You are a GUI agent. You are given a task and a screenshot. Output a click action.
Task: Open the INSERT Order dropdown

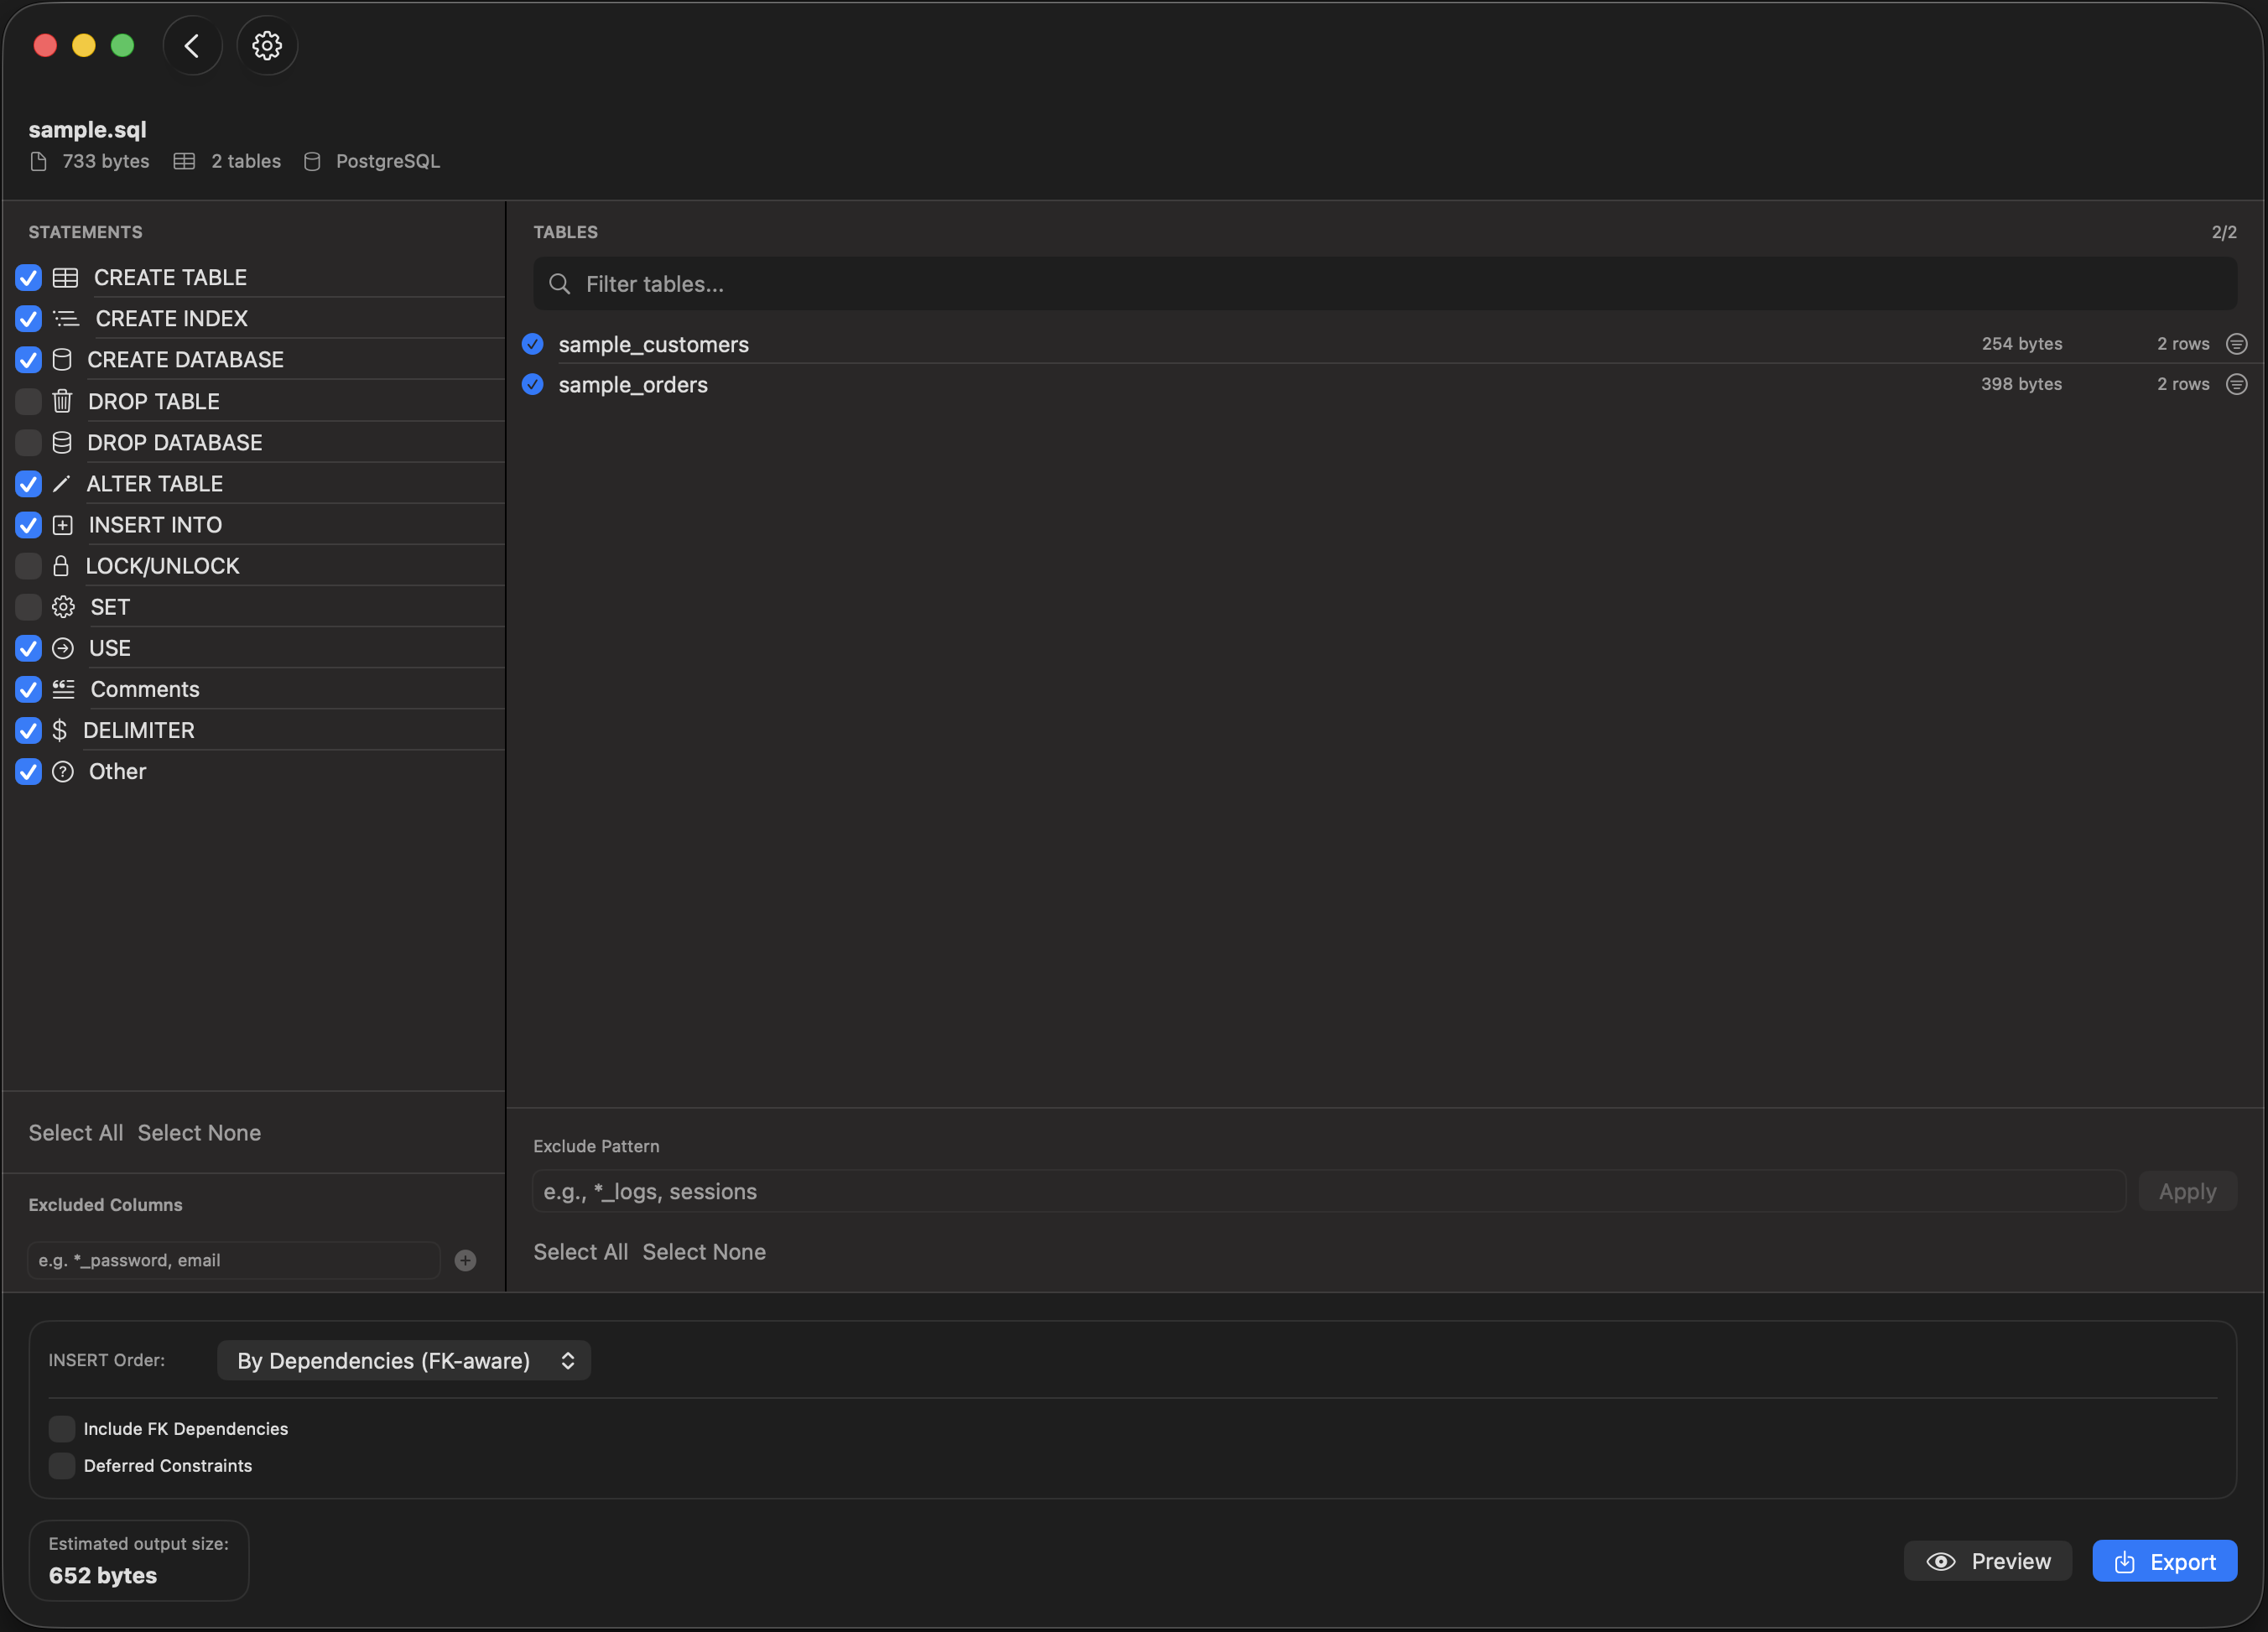(403, 1360)
